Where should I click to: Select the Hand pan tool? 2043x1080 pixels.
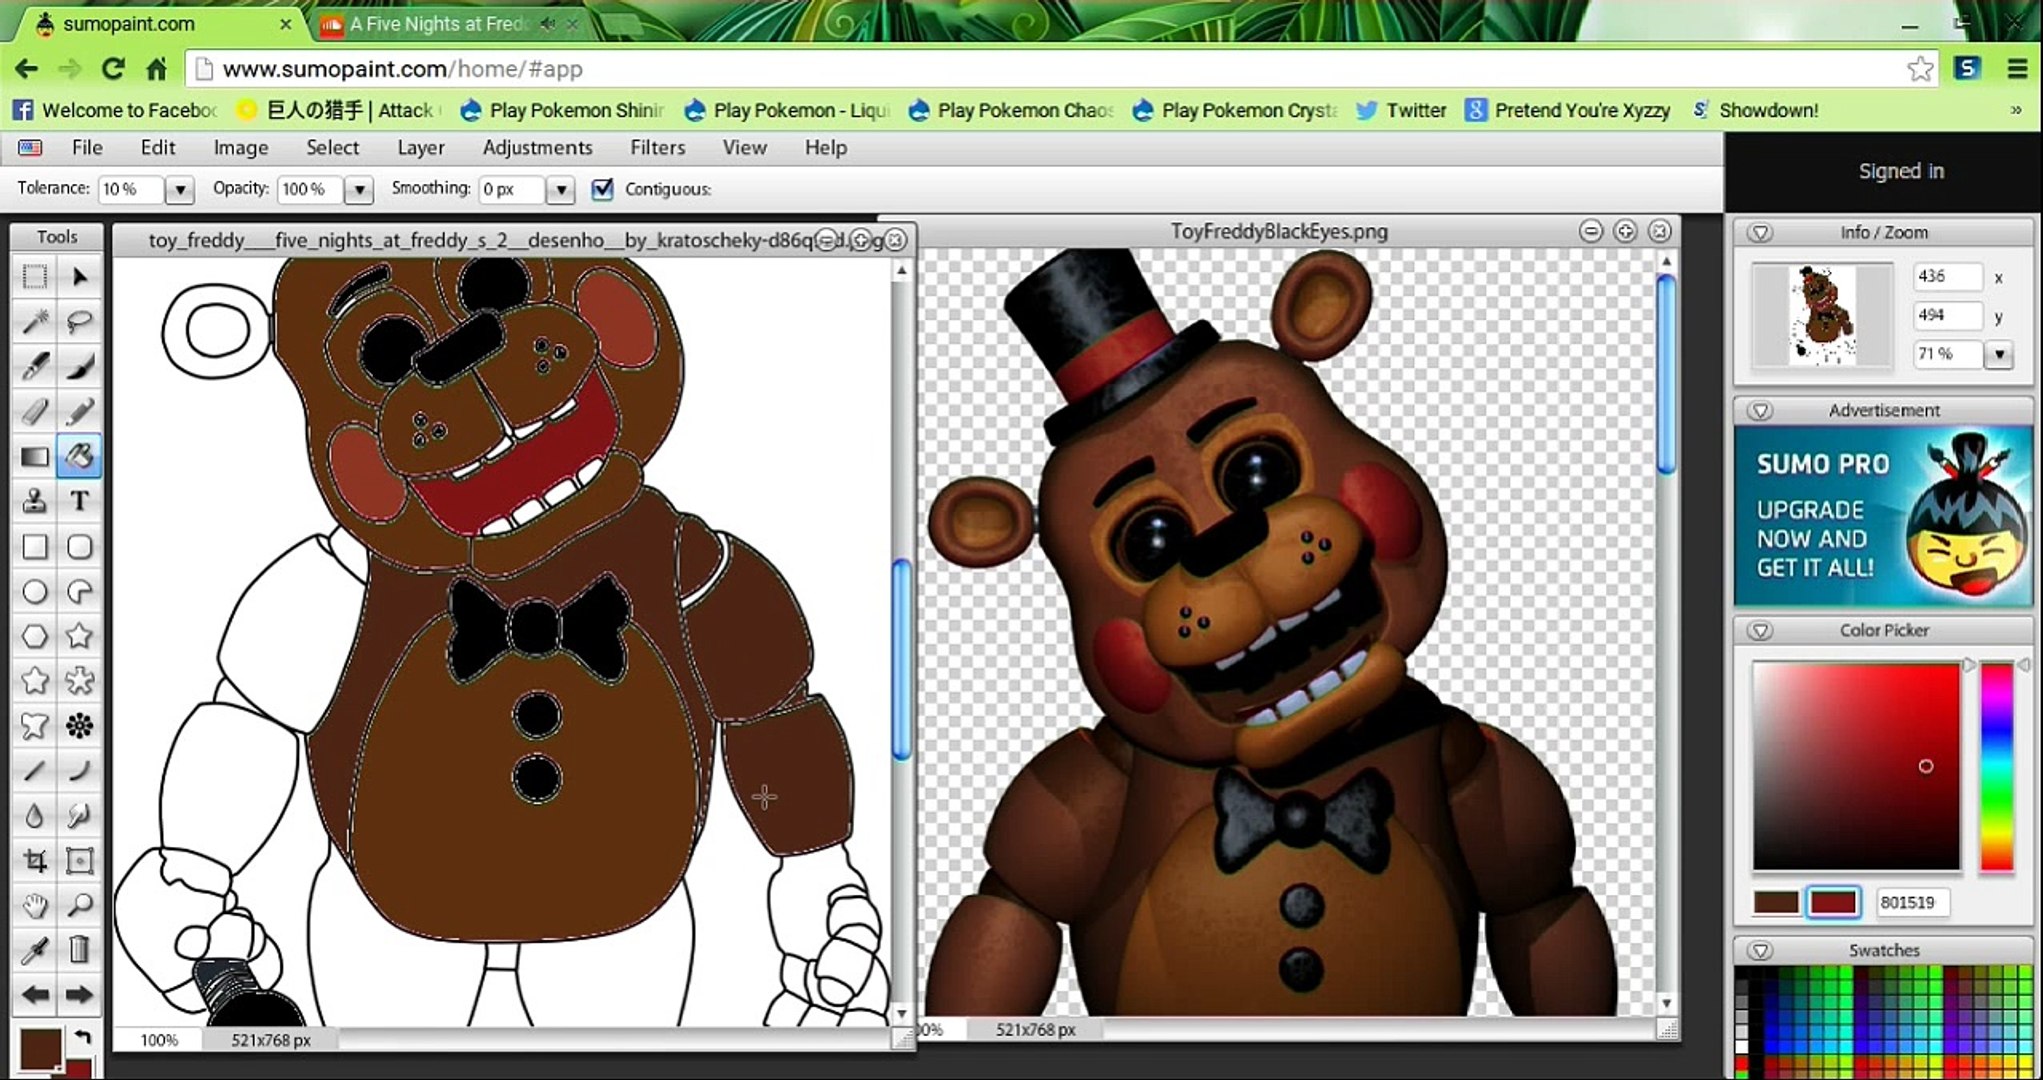click(35, 906)
